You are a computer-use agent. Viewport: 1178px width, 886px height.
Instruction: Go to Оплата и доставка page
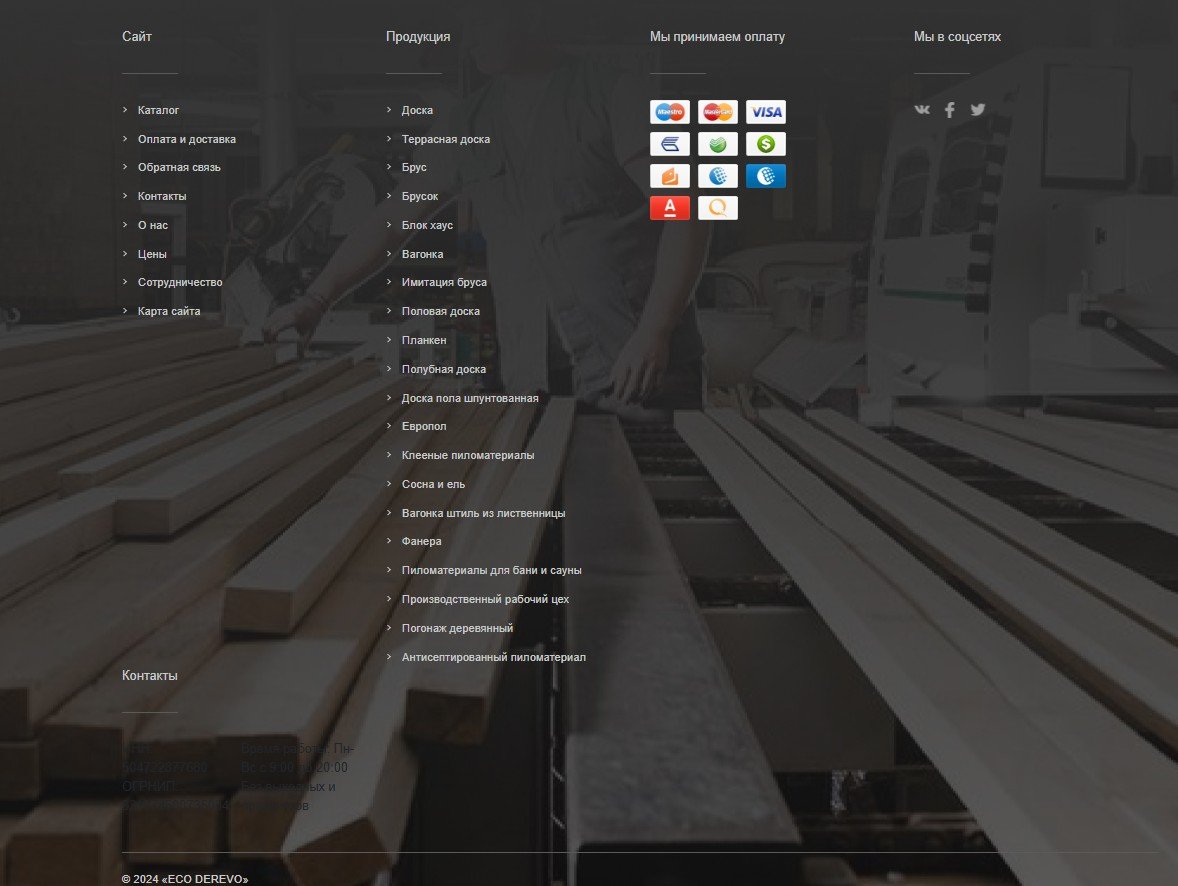click(186, 139)
